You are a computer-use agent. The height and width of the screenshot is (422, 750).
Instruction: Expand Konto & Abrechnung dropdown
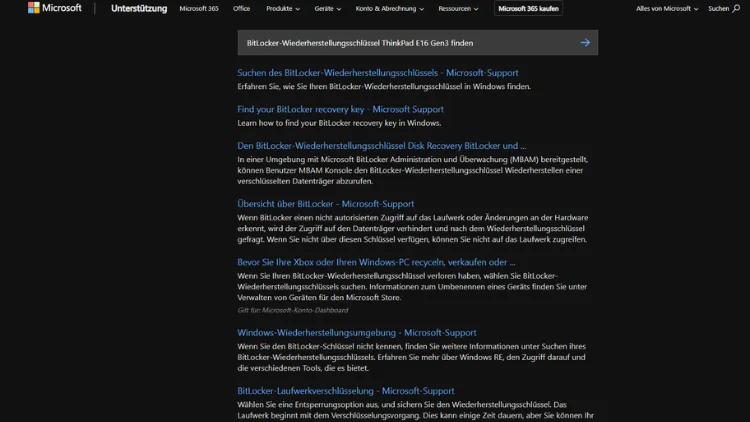pyautogui.click(x=389, y=9)
